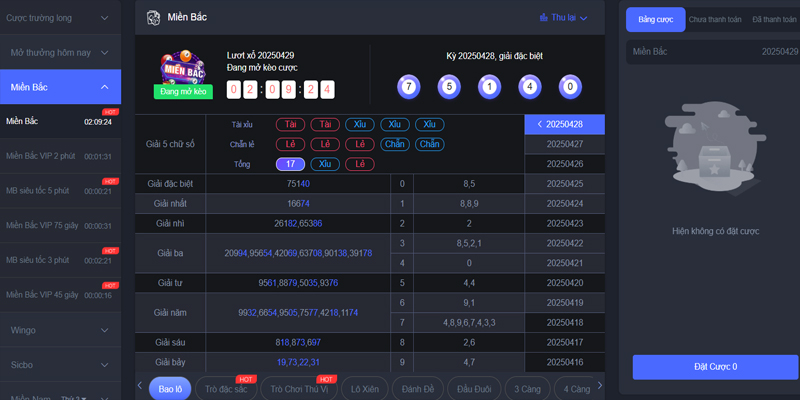Viewport: 800px width, 400px height.
Task: Click first blue Chẵn pill in Chẵn lẻ row
Action: pyautogui.click(x=394, y=144)
